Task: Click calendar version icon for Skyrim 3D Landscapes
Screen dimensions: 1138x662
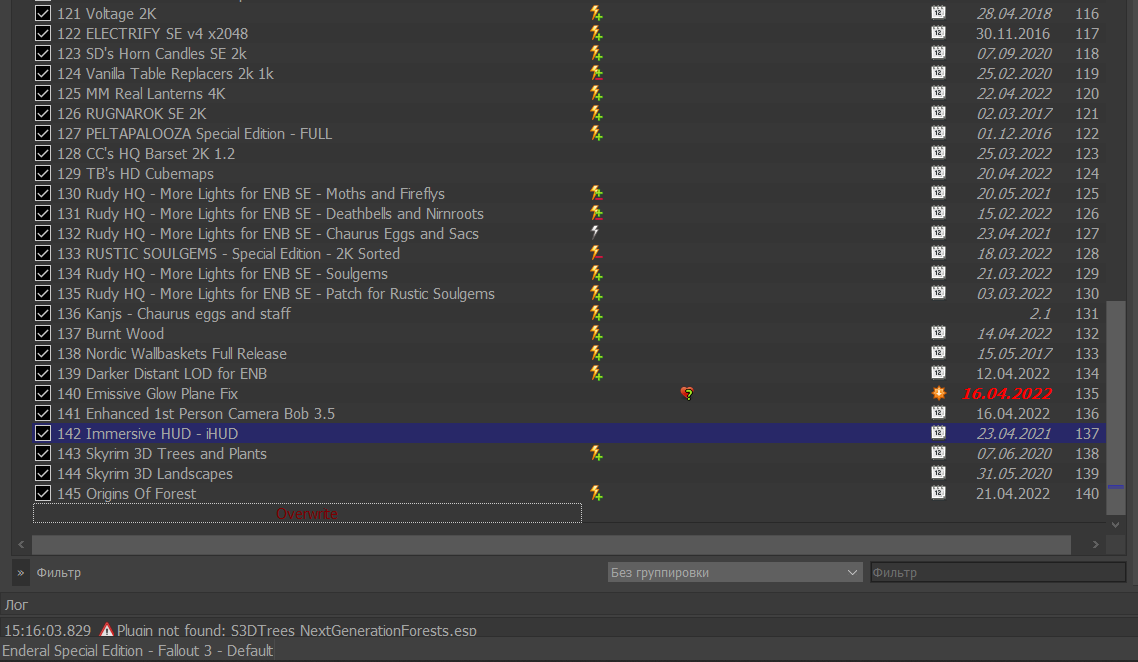Action: point(938,472)
